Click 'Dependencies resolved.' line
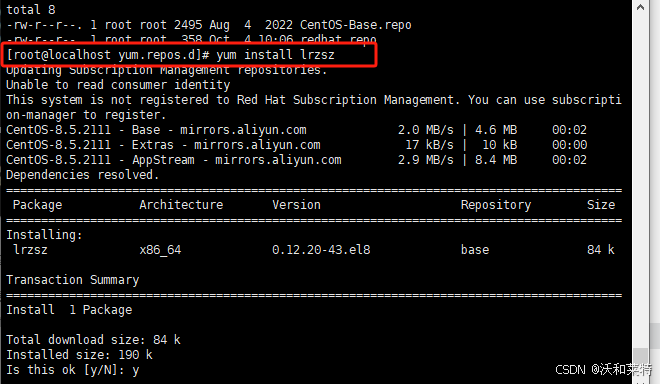 click(x=82, y=175)
